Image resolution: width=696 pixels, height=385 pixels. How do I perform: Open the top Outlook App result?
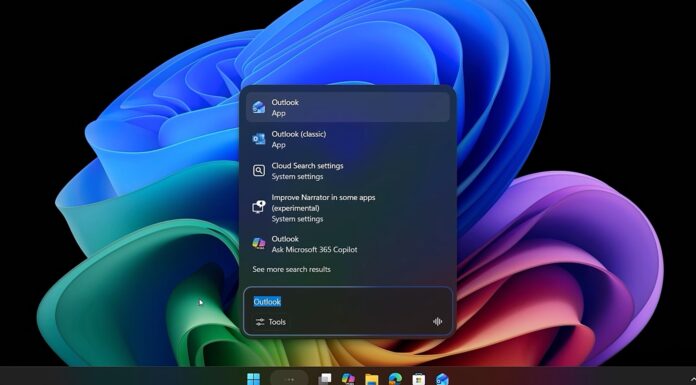pos(348,107)
